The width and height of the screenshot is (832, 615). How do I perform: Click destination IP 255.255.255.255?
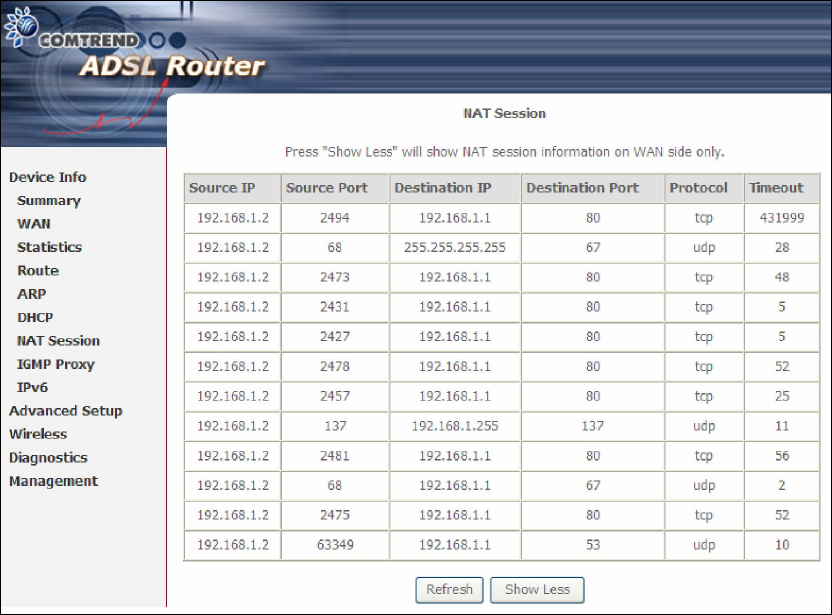coord(455,247)
